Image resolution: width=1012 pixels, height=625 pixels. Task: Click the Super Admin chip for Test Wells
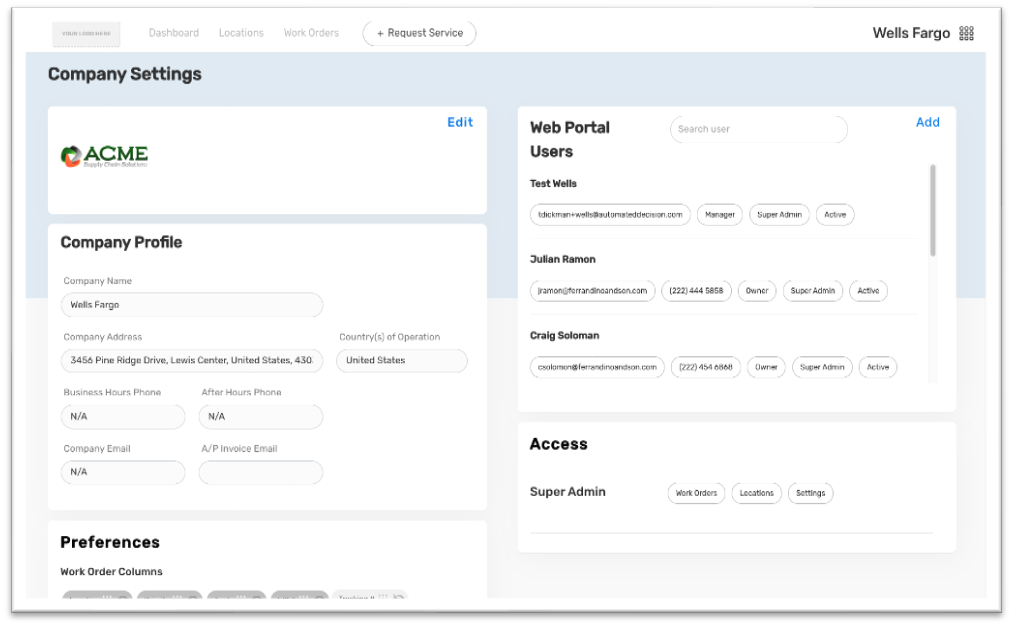(779, 214)
